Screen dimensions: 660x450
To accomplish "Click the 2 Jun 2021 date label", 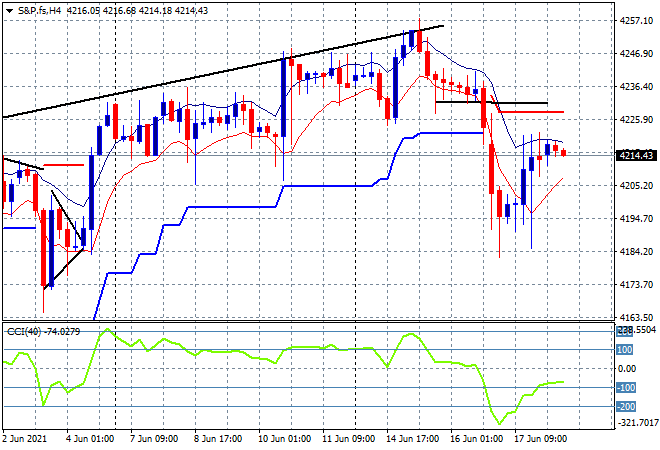I will point(25,439).
